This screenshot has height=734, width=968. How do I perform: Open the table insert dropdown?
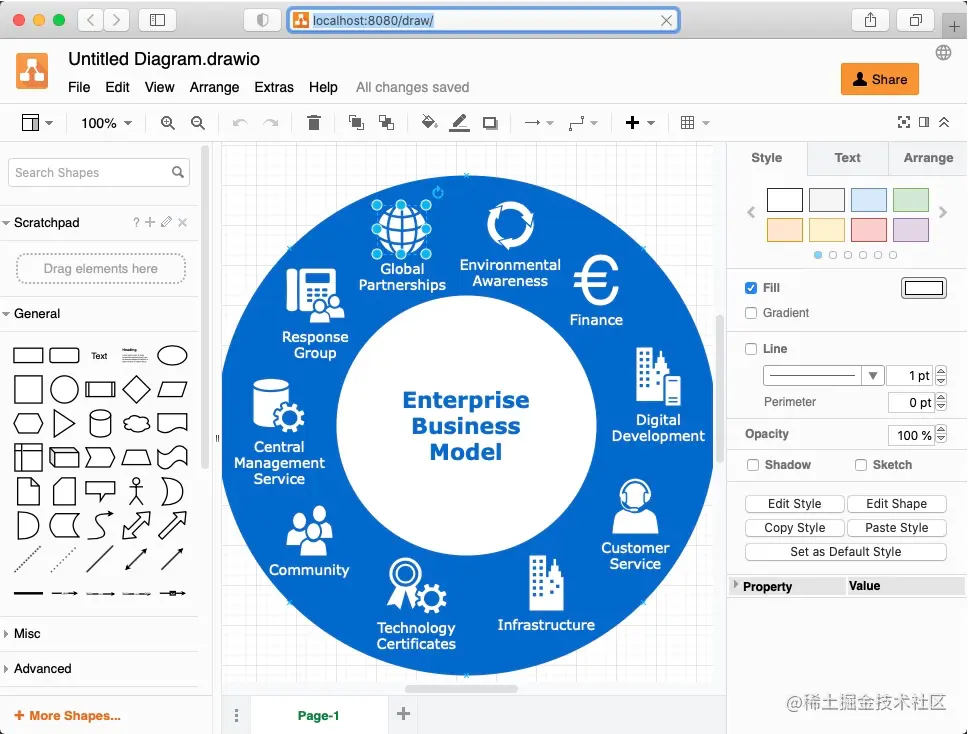[695, 123]
